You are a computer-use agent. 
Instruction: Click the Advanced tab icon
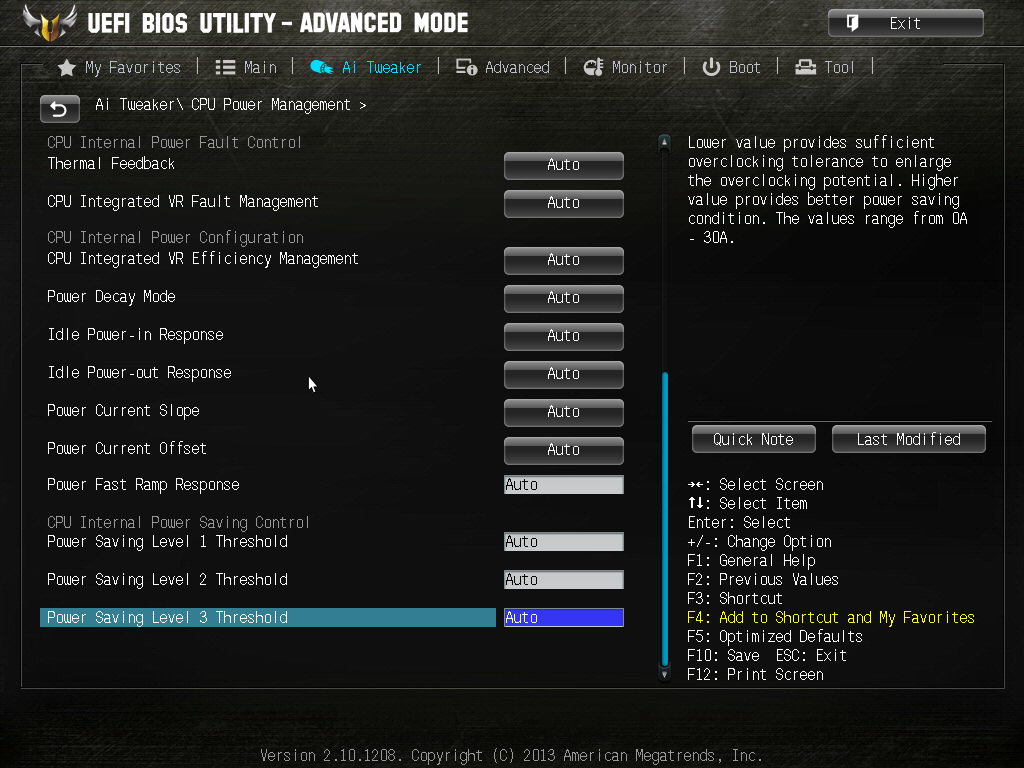[466, 67]
